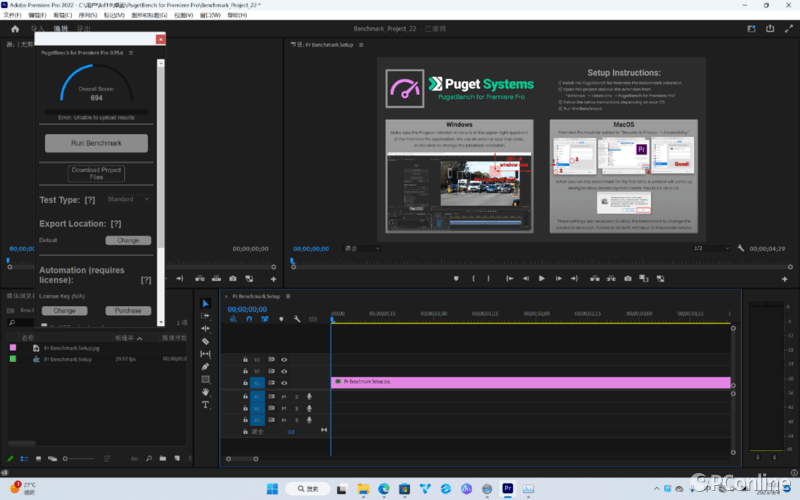Click Download Project Files button
The image size is (800, 500).
tap(96, 174)
